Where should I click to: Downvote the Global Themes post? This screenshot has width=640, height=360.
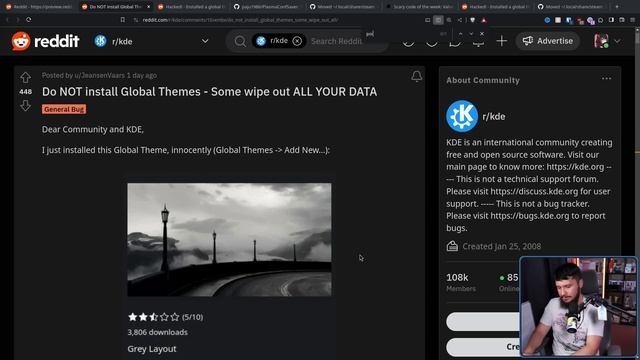tap(25, 106)
